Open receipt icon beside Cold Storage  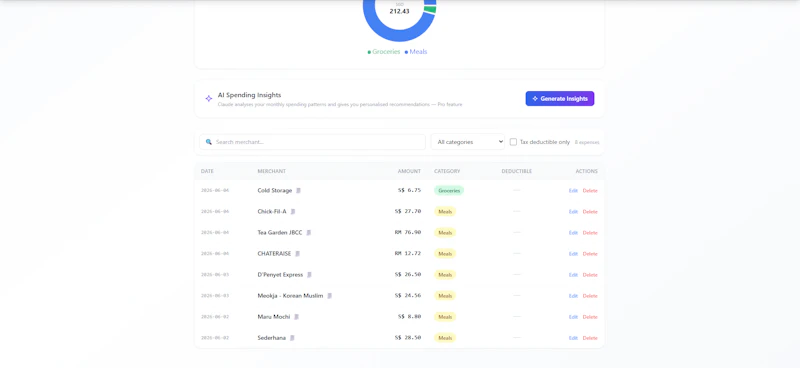(x=298, y=190)
